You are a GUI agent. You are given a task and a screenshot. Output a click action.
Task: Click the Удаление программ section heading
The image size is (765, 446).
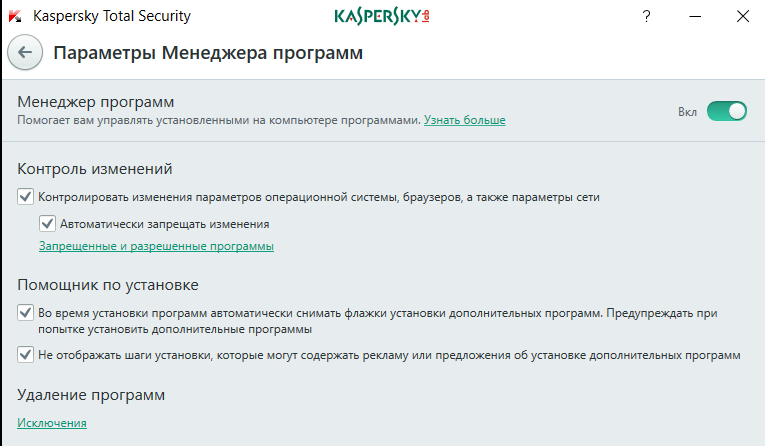coord(91,395)
